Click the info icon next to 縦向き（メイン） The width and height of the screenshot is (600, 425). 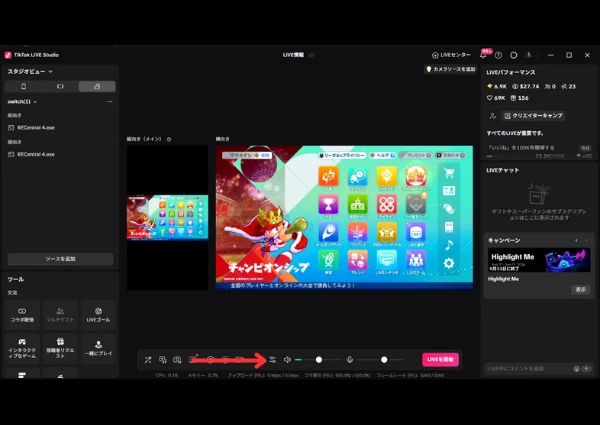[x=169, y=139]
